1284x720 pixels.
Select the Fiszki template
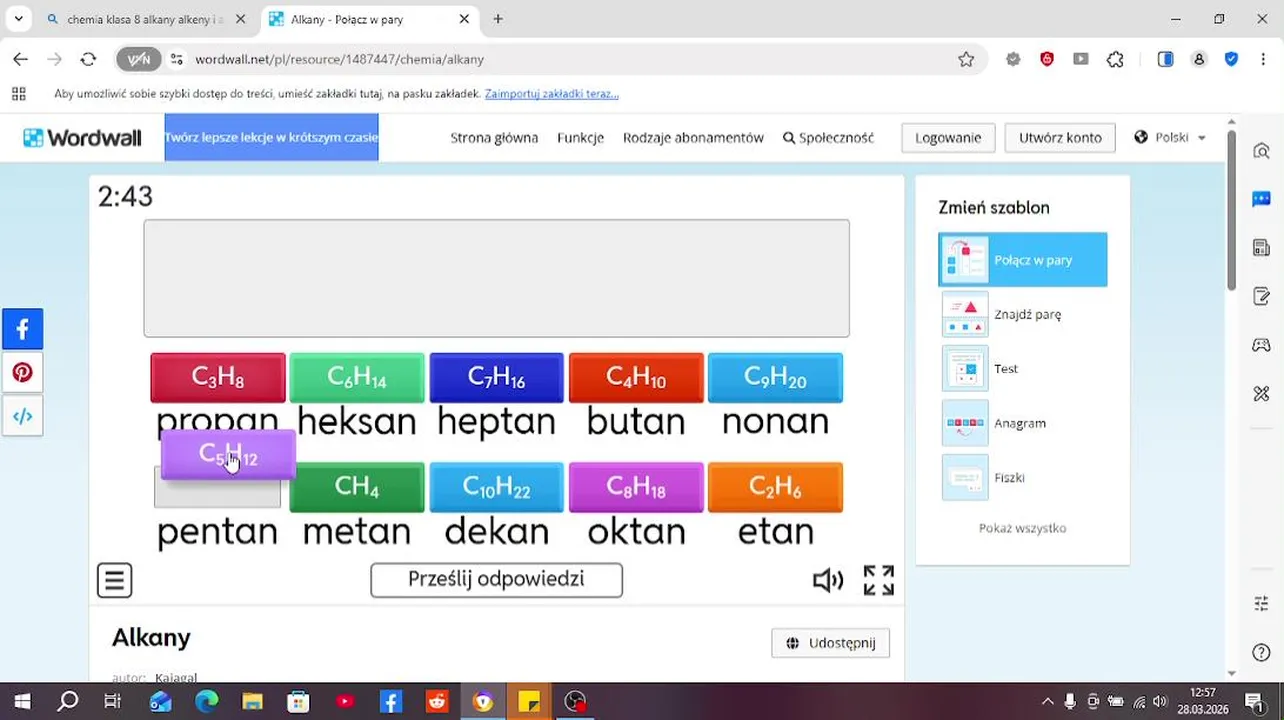[x=1022, y=478]
